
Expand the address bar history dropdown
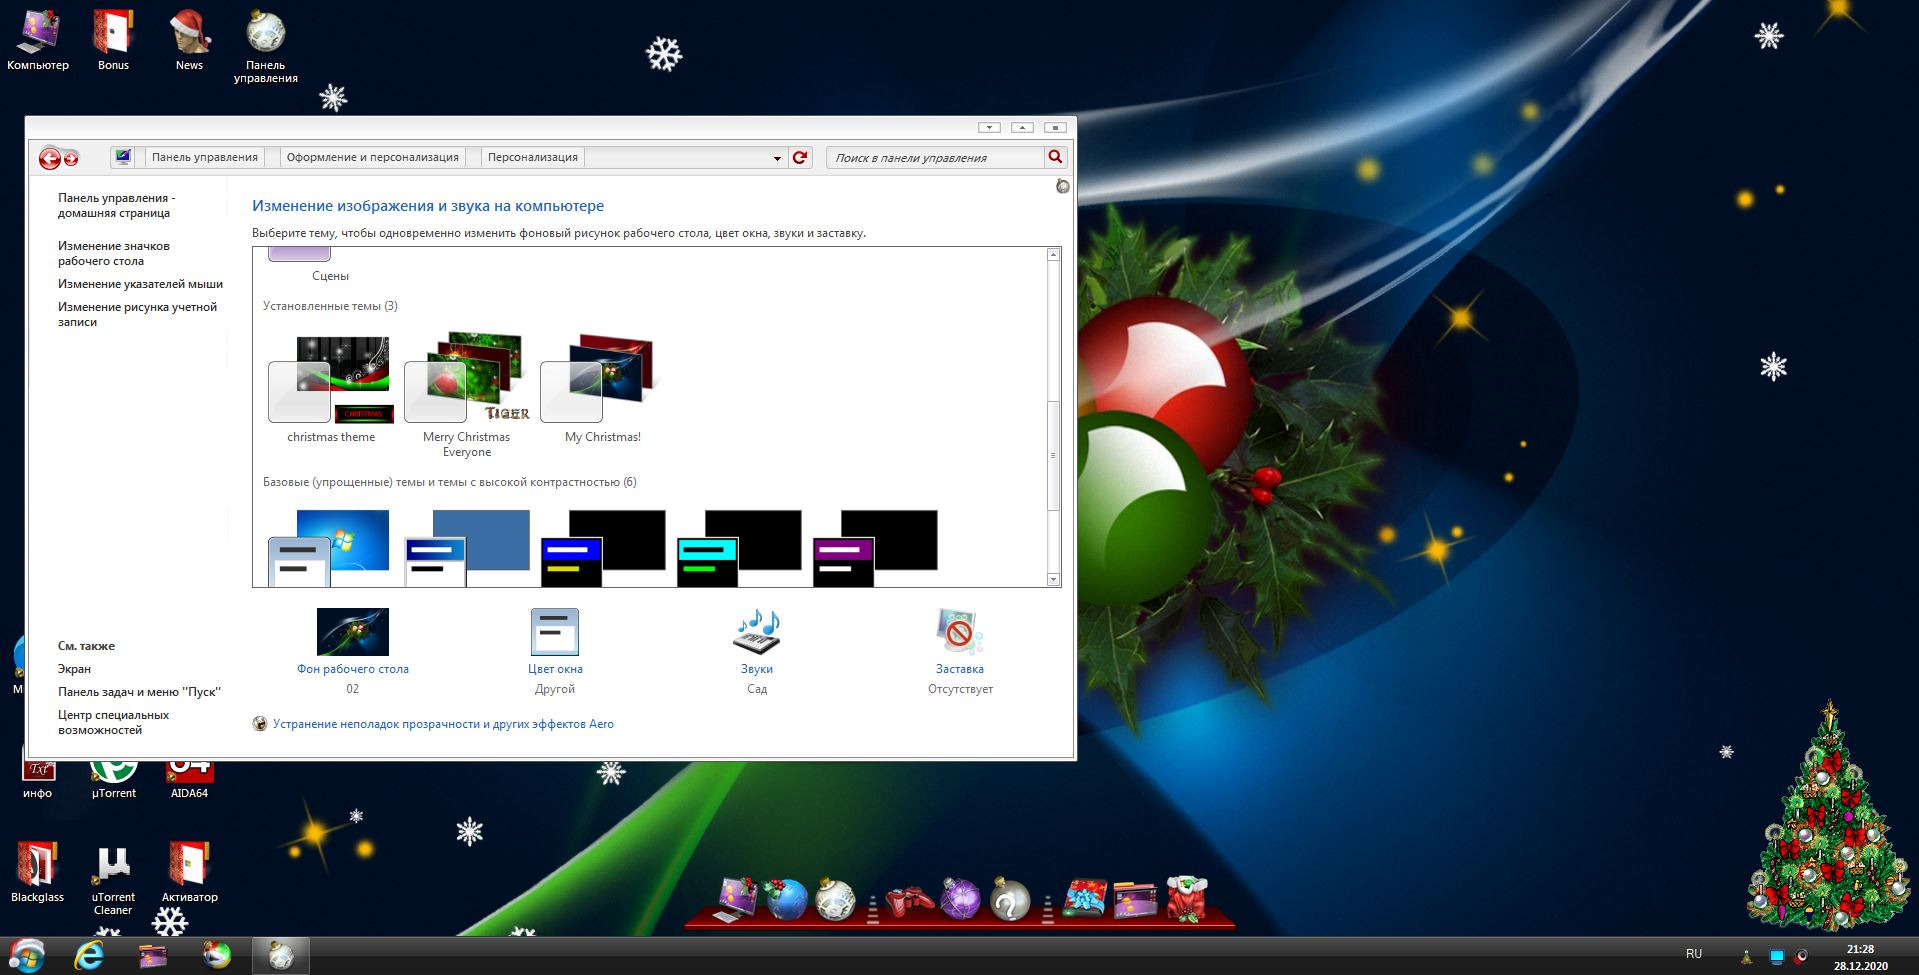point(777,158)
